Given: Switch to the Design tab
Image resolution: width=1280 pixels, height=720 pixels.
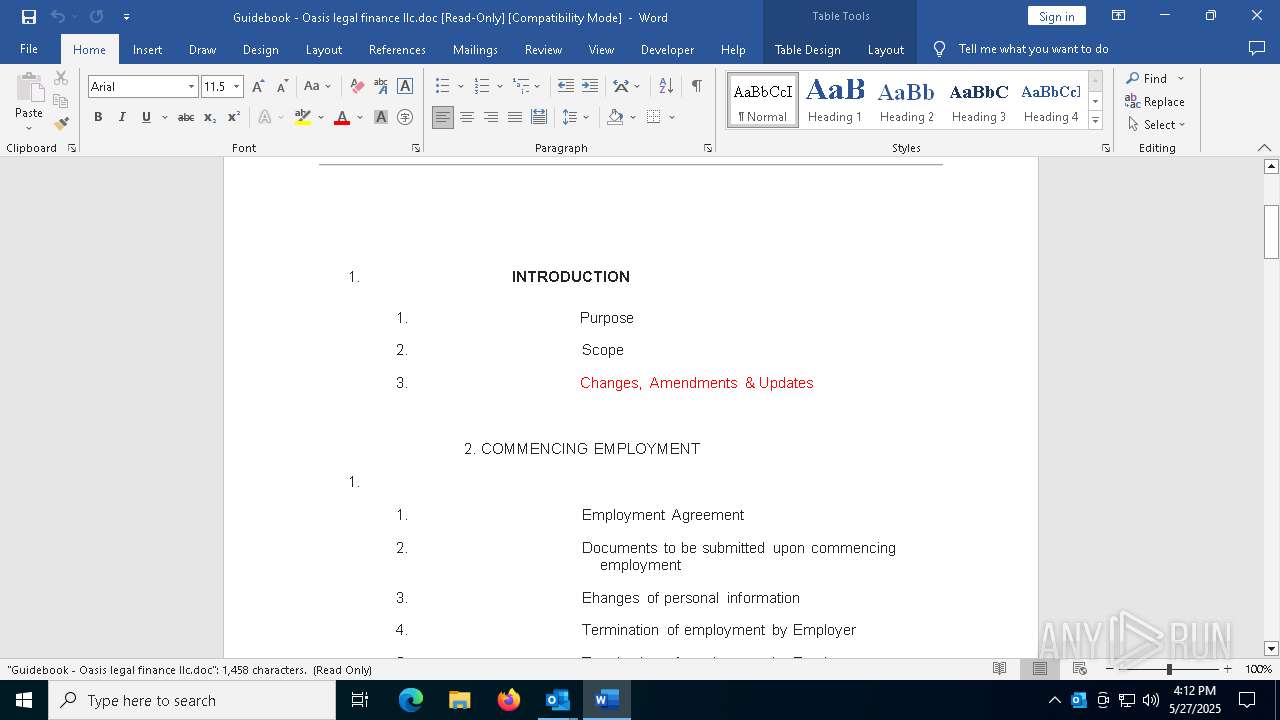Looking at the screenshot, I should point(260,49).
